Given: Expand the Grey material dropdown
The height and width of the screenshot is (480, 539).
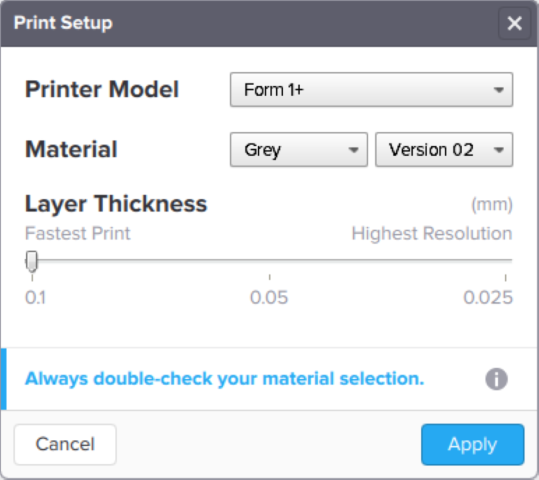Looking at the screenshot, I should pyautogui.click(x=299, y=150).
